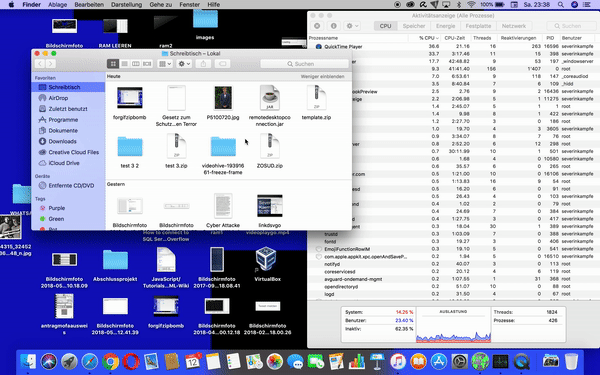Open the Trash in the Dock

(571, 361)
